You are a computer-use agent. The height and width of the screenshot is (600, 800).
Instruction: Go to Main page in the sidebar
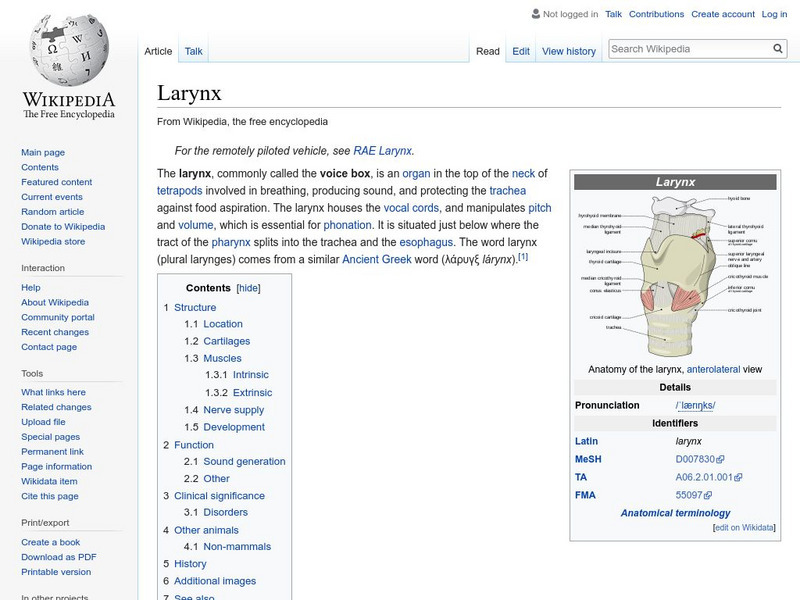(x=43, y=152)
